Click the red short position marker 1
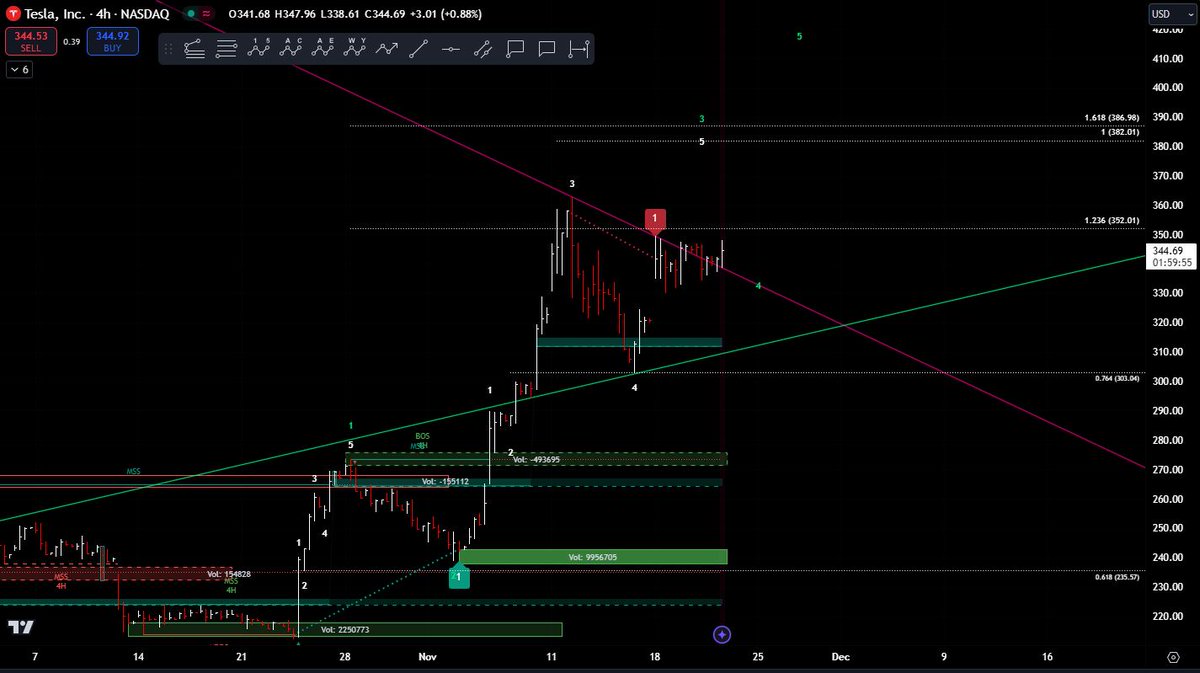Screen dimensions: 1200x673 point(654,220)
